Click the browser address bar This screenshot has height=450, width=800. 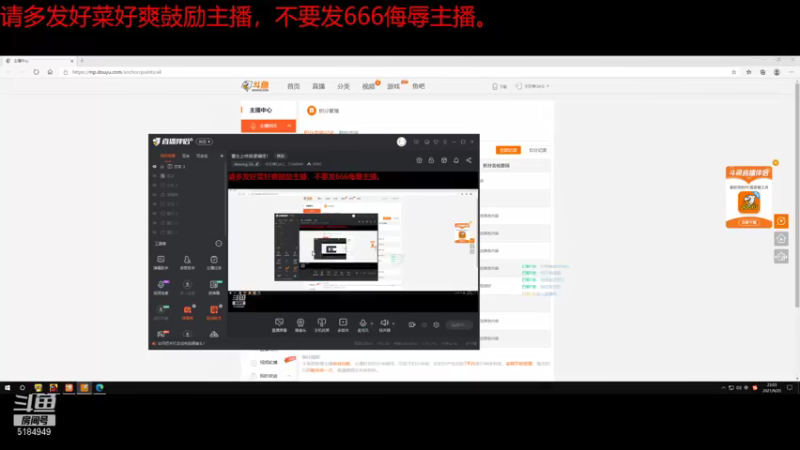[x=398, y=72]
